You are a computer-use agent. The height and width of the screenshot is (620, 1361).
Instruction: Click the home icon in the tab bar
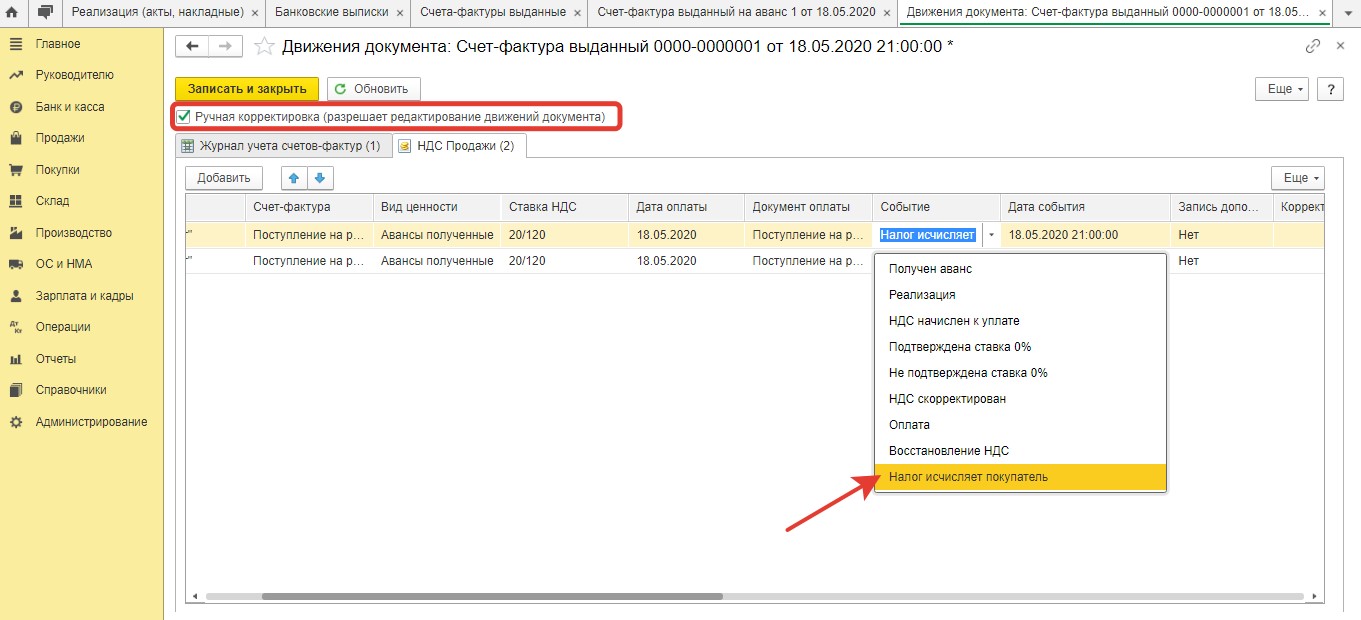pos(12,12)
